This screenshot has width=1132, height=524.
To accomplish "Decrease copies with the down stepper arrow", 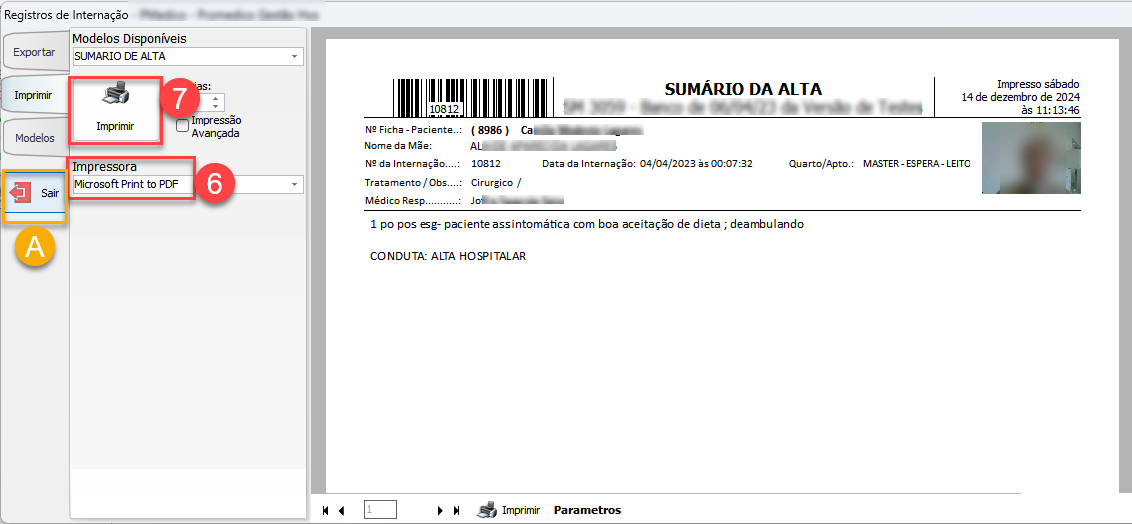I will click(x=217, y=106).
